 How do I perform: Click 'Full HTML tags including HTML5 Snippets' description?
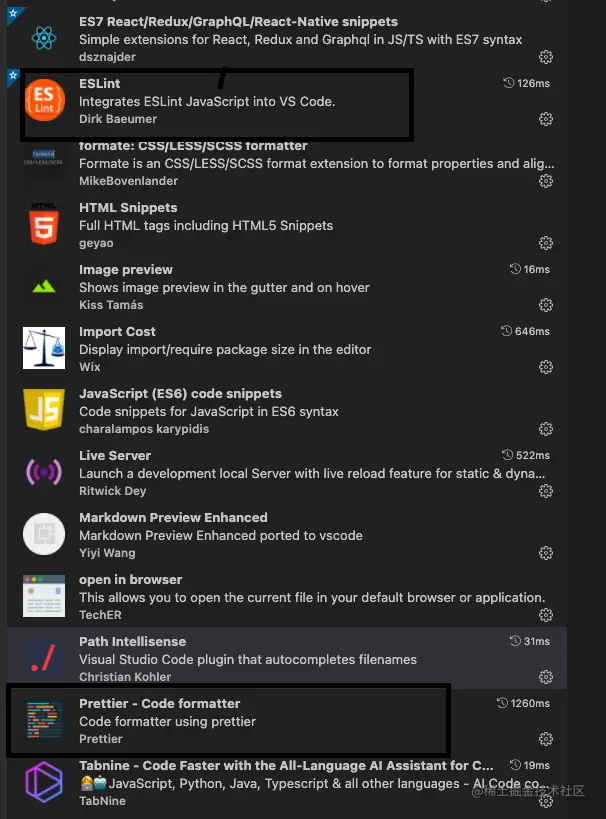click(206, 225)
